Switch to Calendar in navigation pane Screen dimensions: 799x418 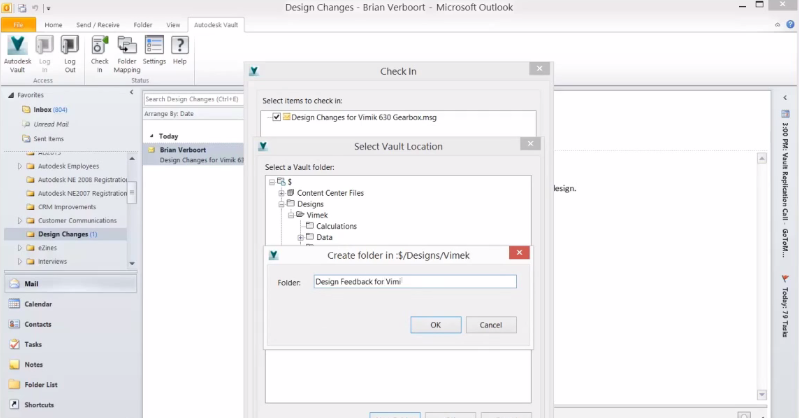71,304
